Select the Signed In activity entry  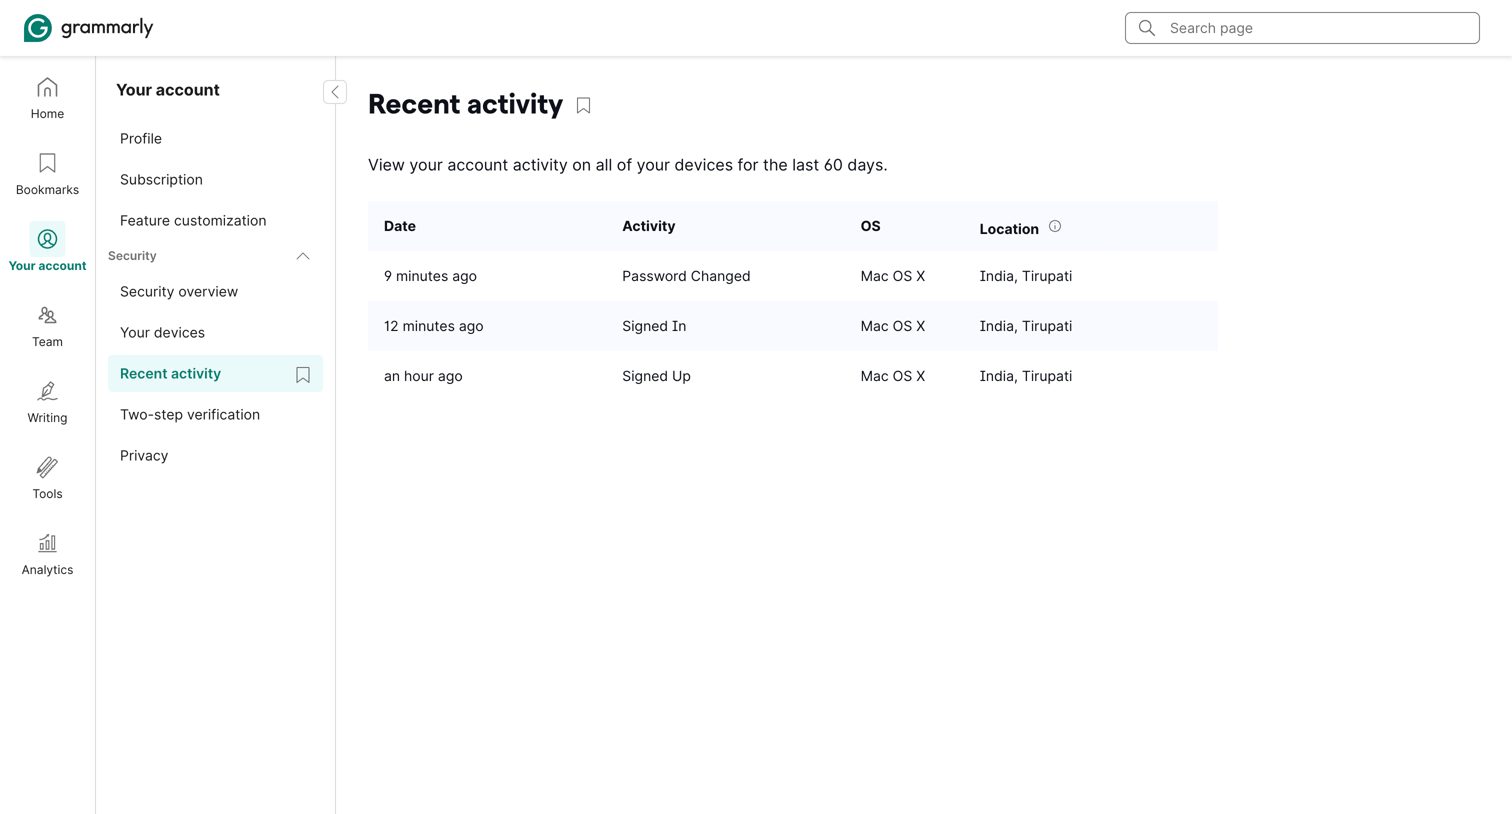pyautogui.click(x=654, y=326)
